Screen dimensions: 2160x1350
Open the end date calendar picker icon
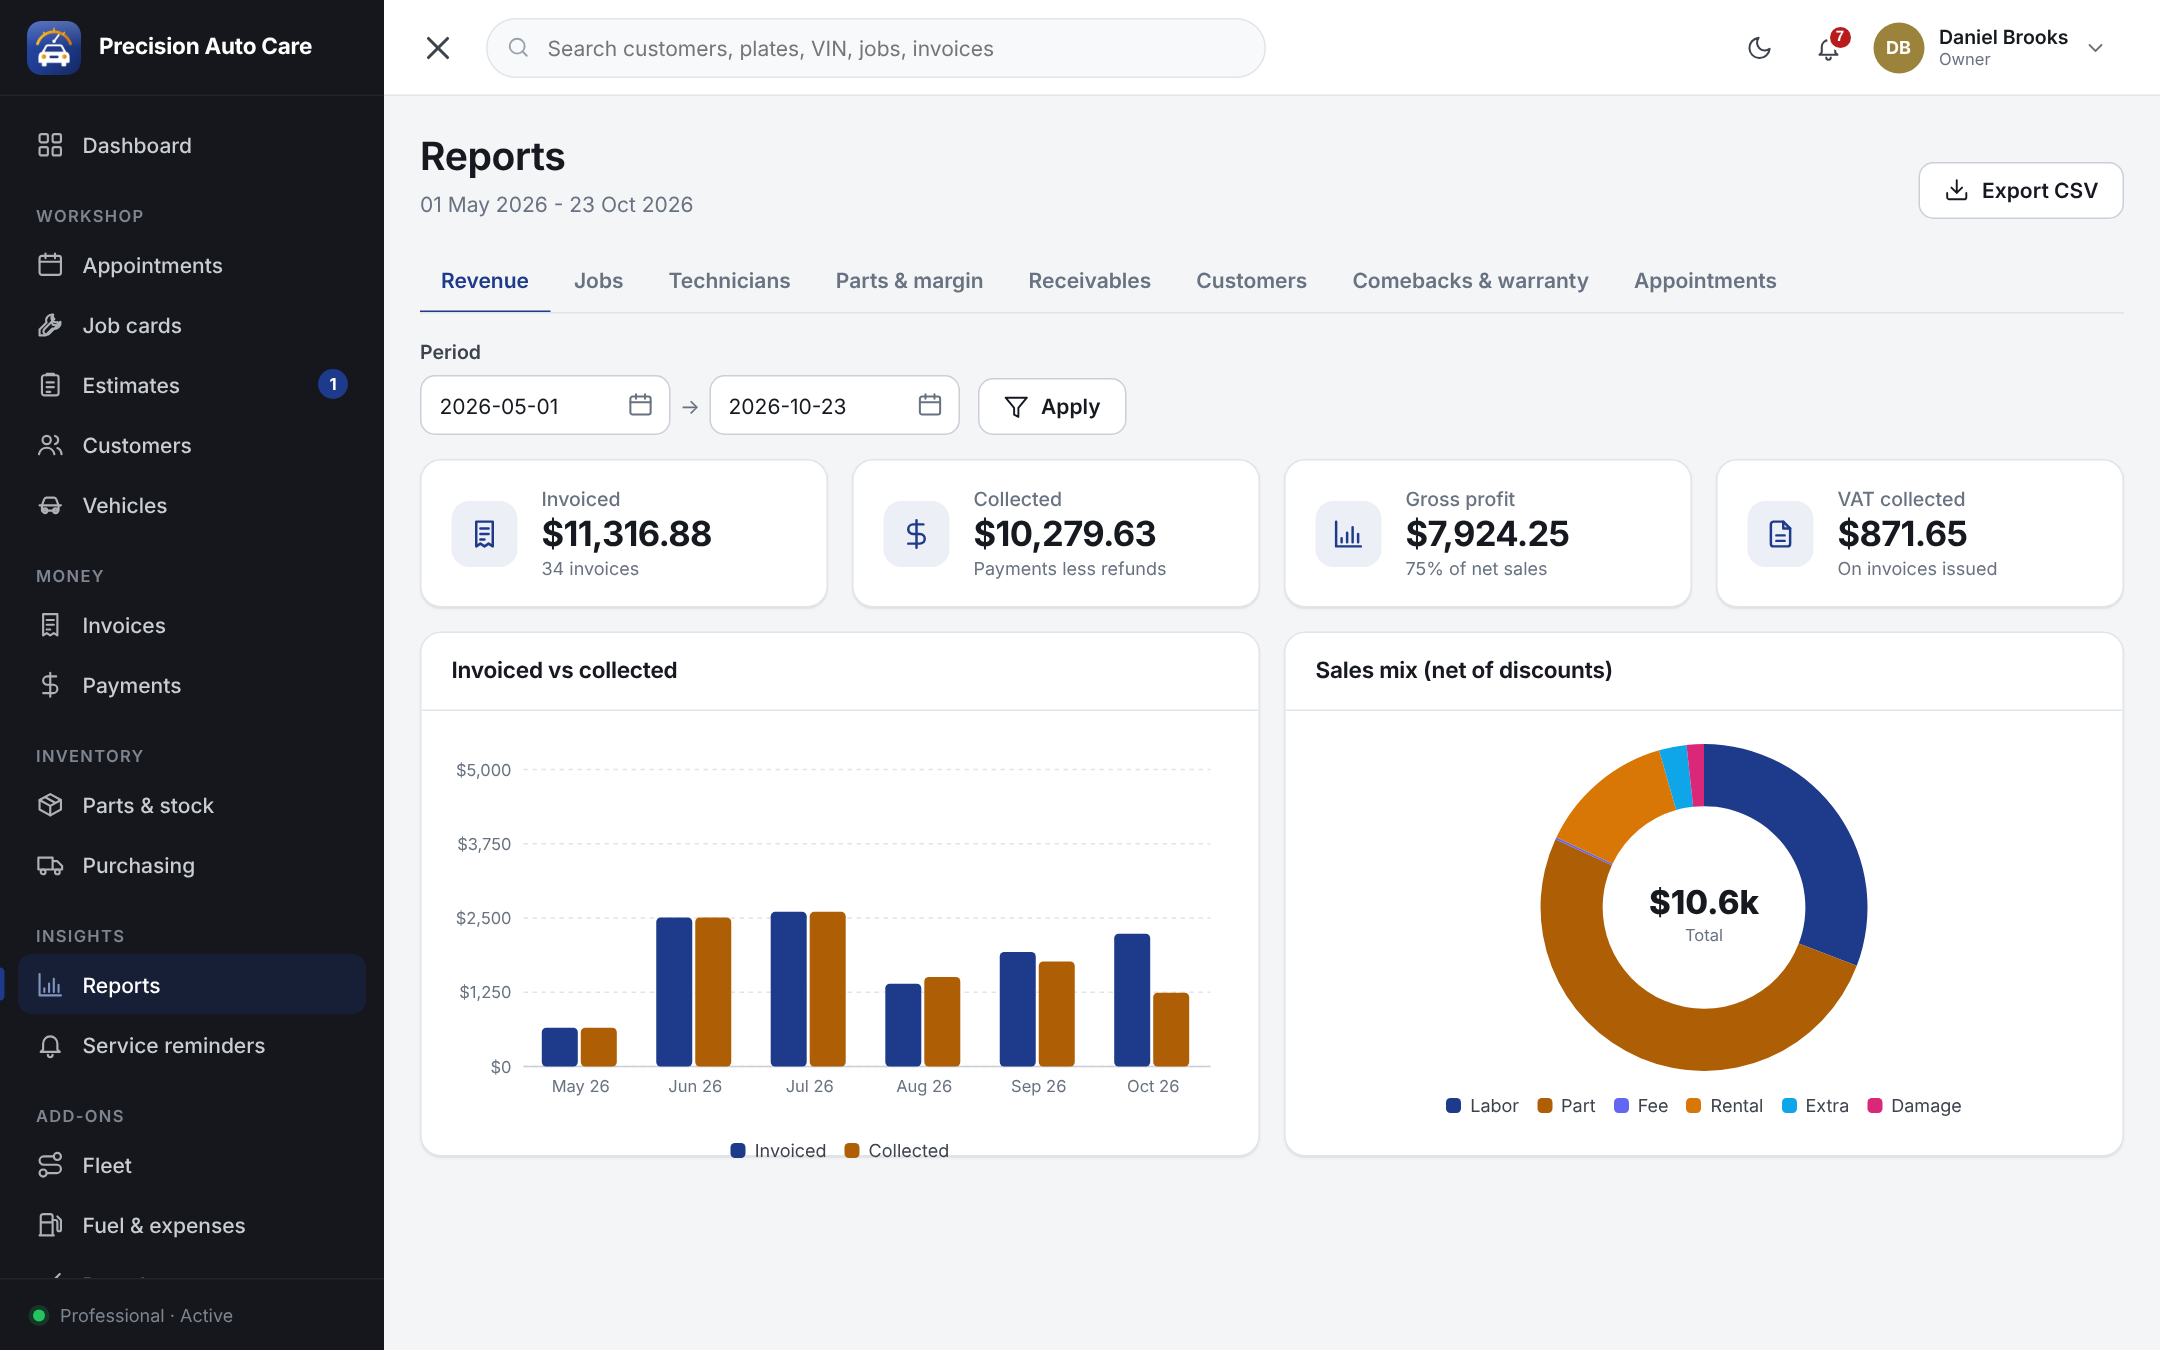(x=930, y=405)
